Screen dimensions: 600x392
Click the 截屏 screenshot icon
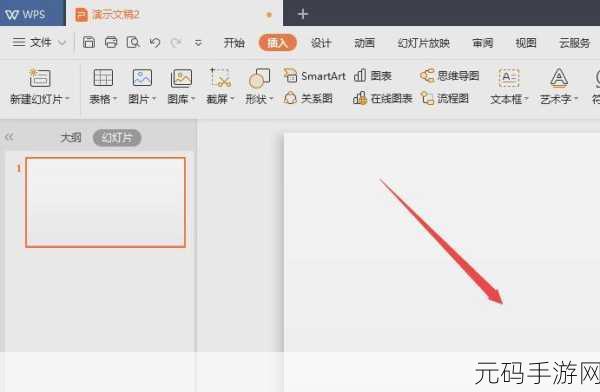(x=220, y=78)
